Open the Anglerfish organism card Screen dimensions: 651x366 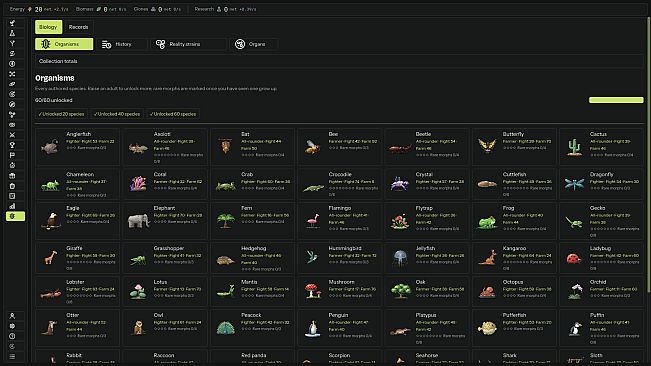point(78,147)
